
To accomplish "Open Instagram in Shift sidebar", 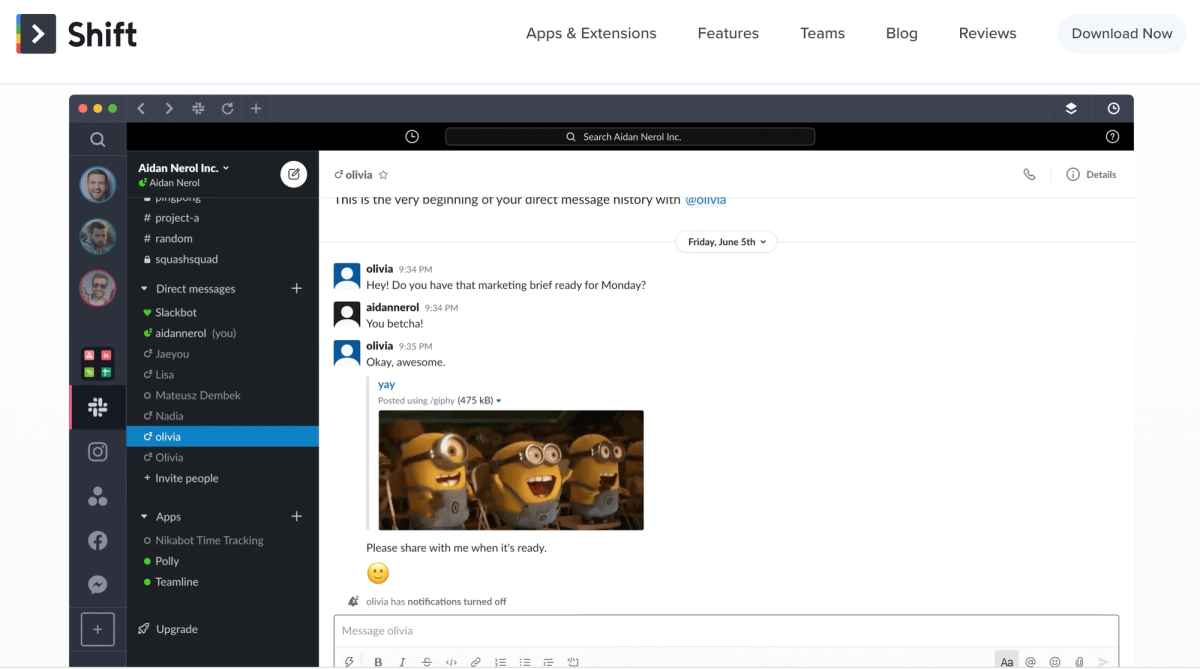I will coord(97,452).
